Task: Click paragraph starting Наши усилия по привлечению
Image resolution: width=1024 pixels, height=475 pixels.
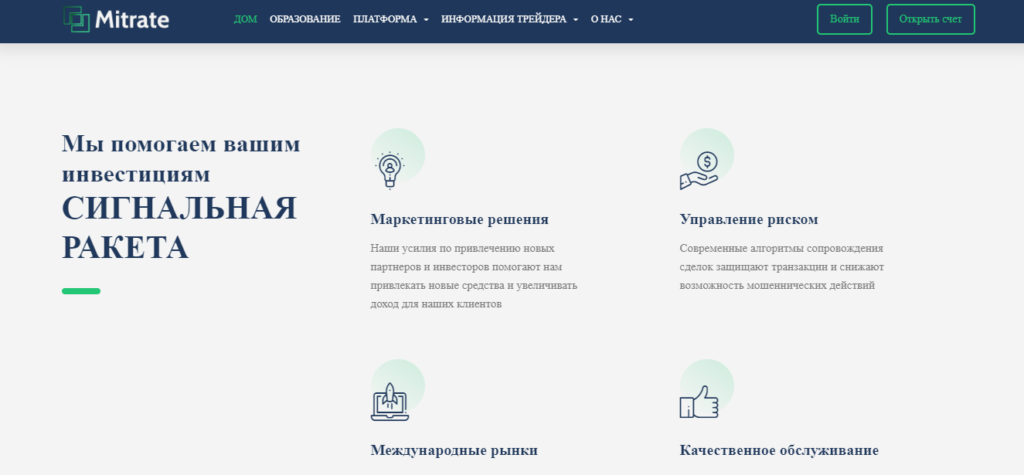Action: click(x=474, y=276)
